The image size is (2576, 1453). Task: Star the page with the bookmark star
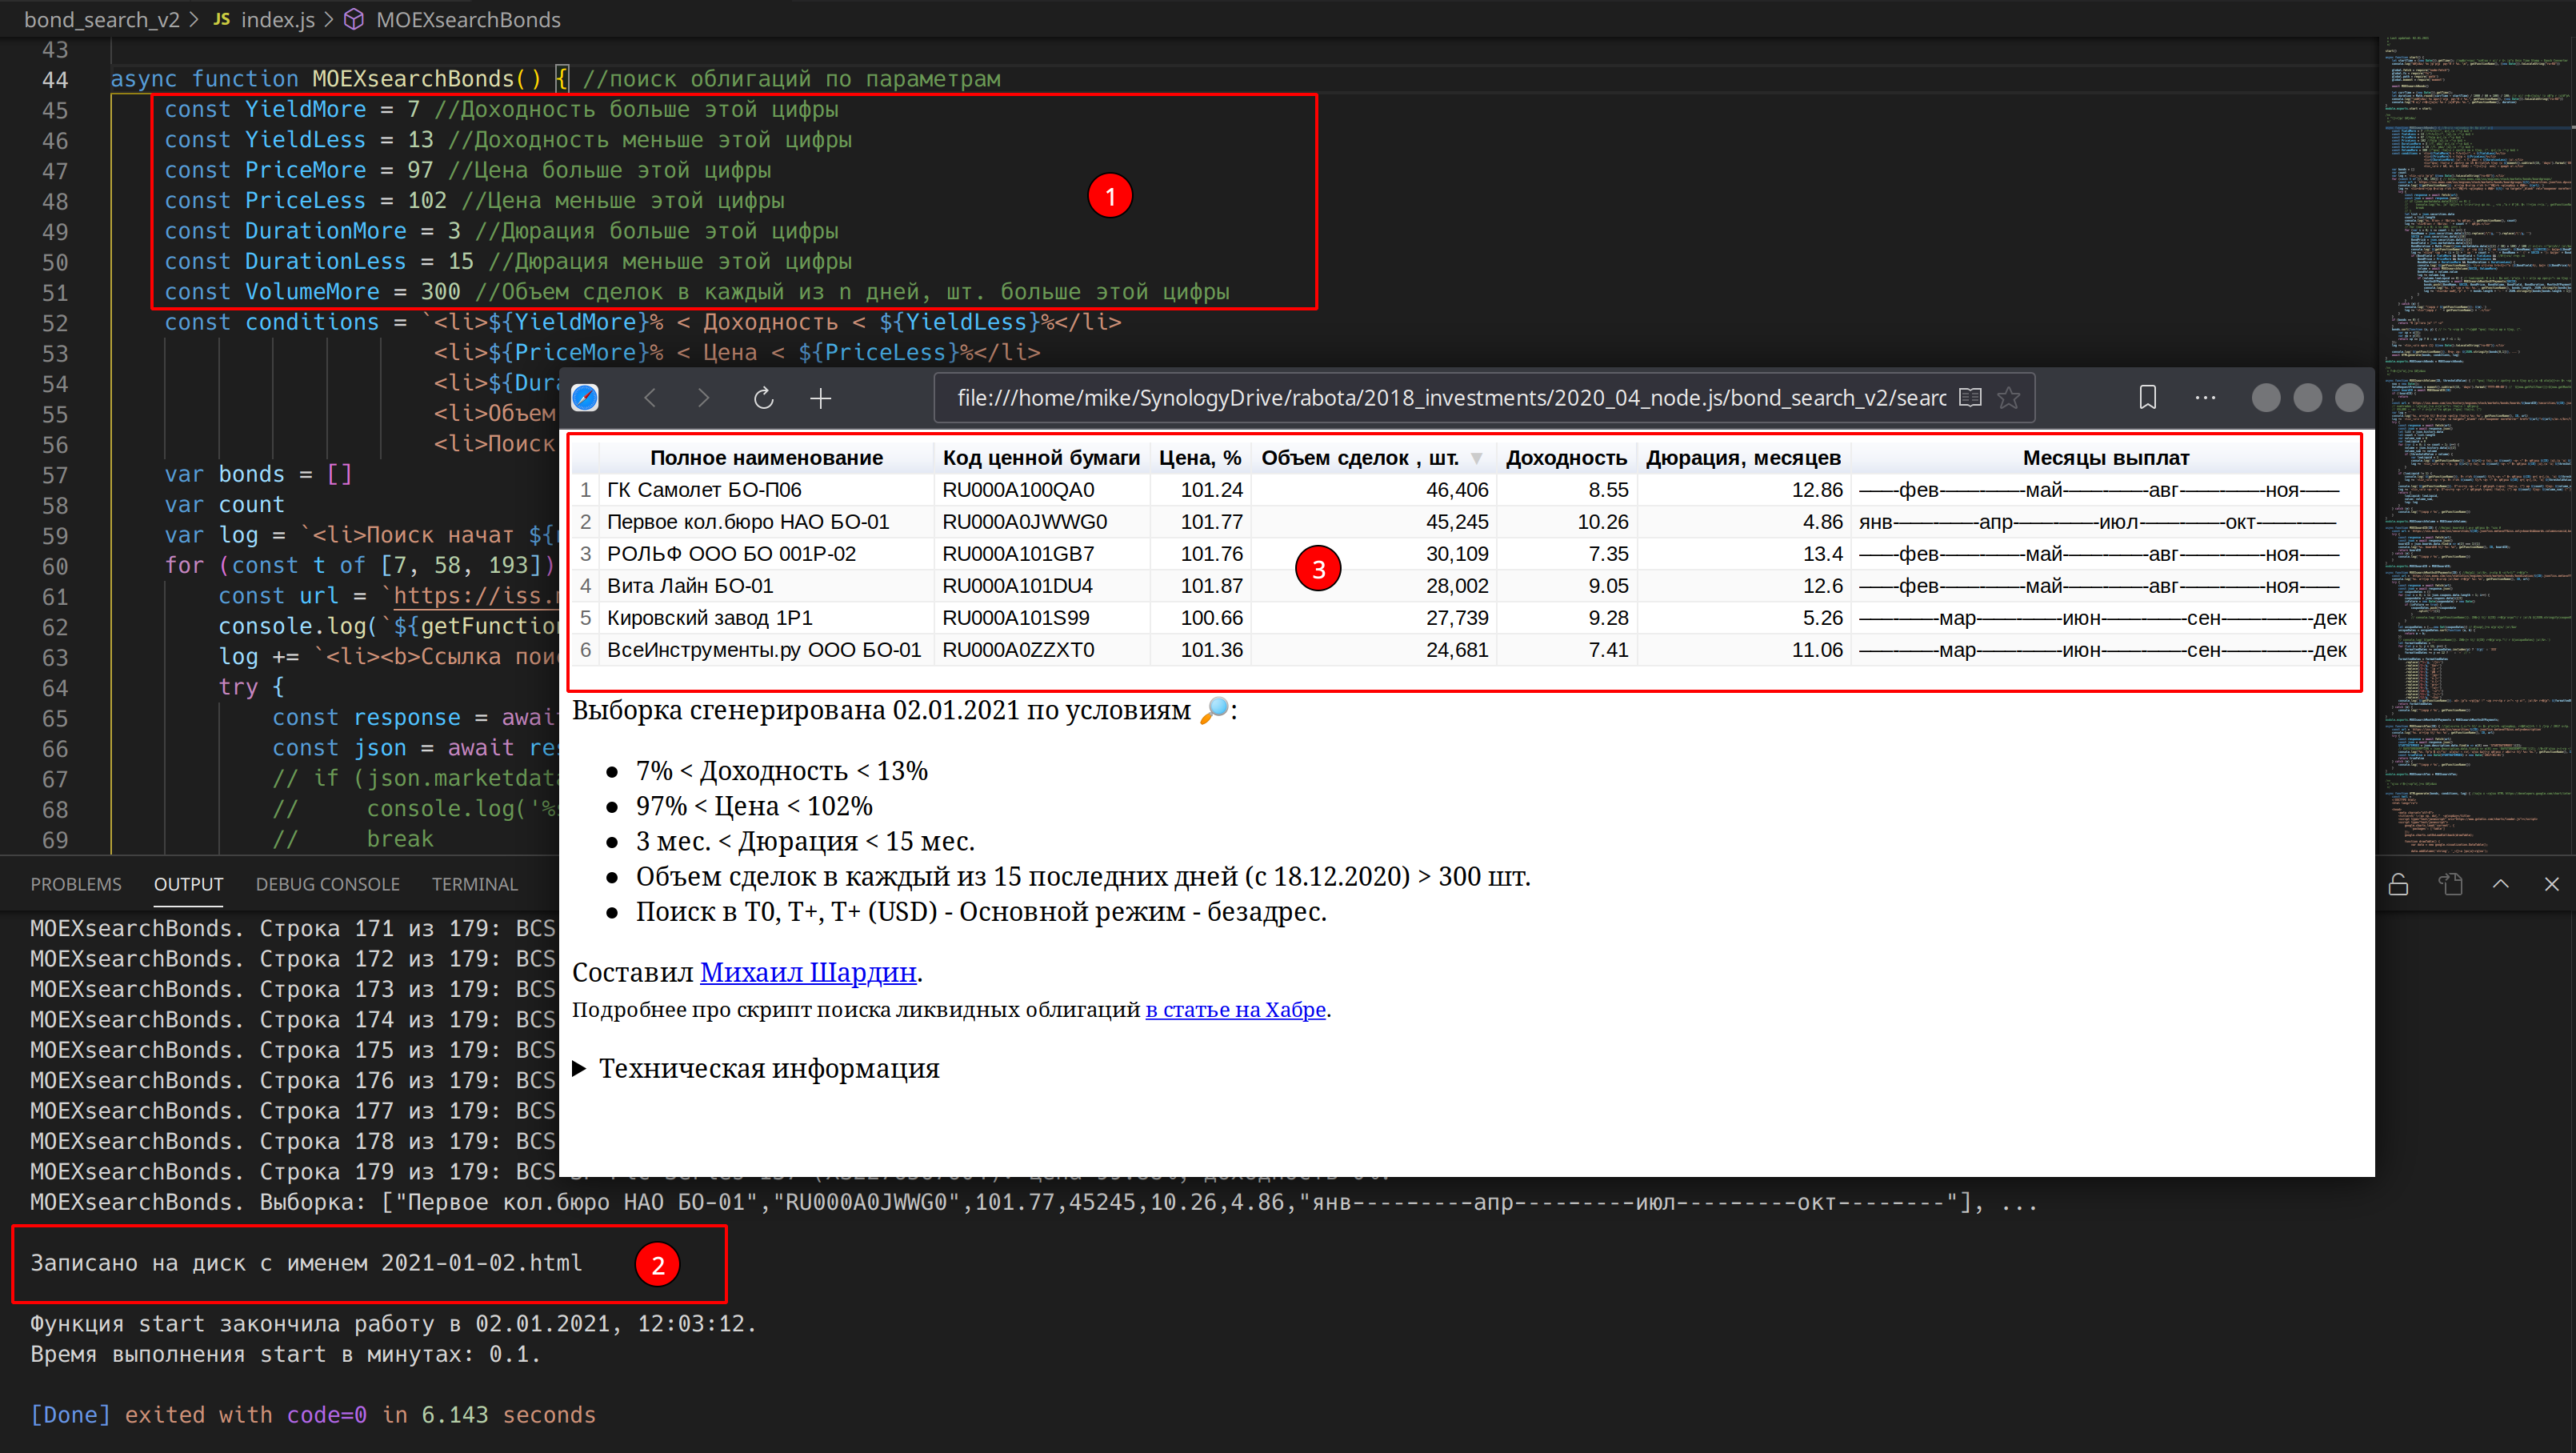click(2008, 398)
